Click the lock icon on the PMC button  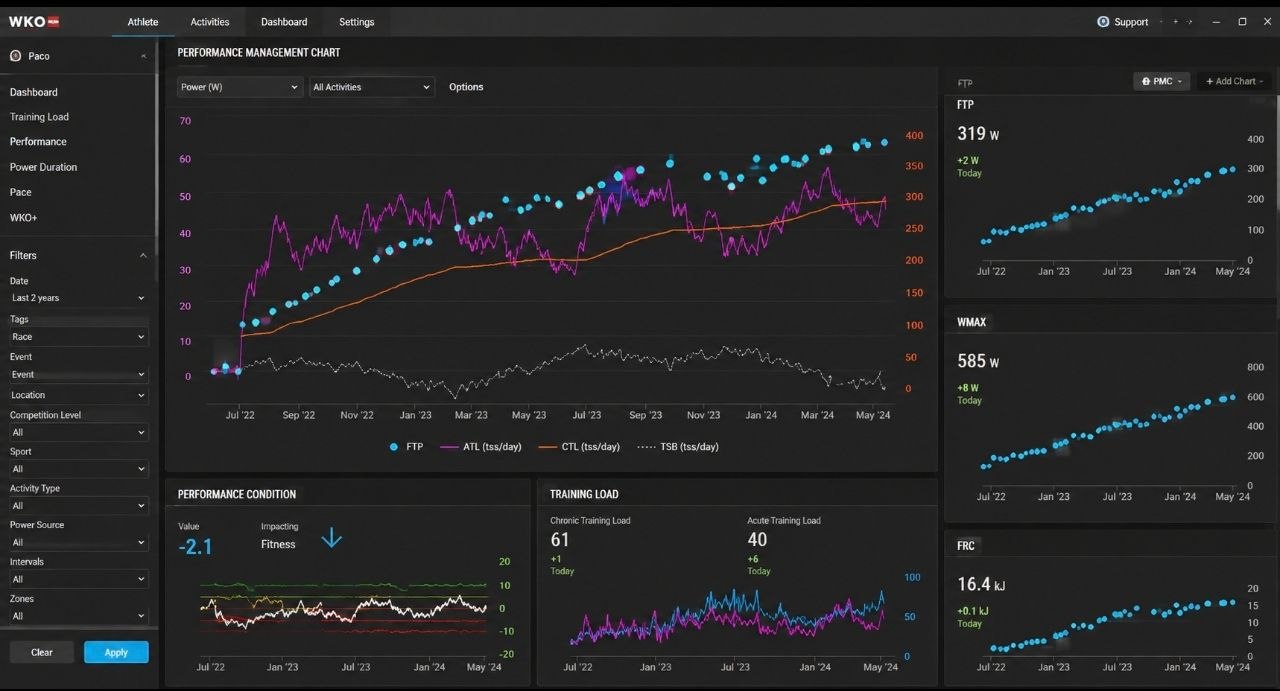tap(1146, 81)
